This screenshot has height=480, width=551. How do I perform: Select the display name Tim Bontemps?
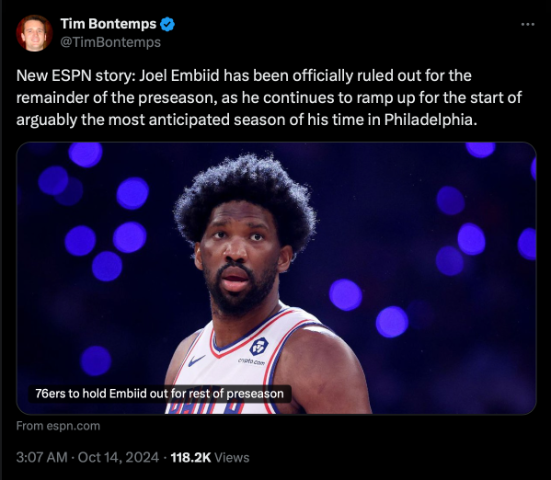click(108, 24)
